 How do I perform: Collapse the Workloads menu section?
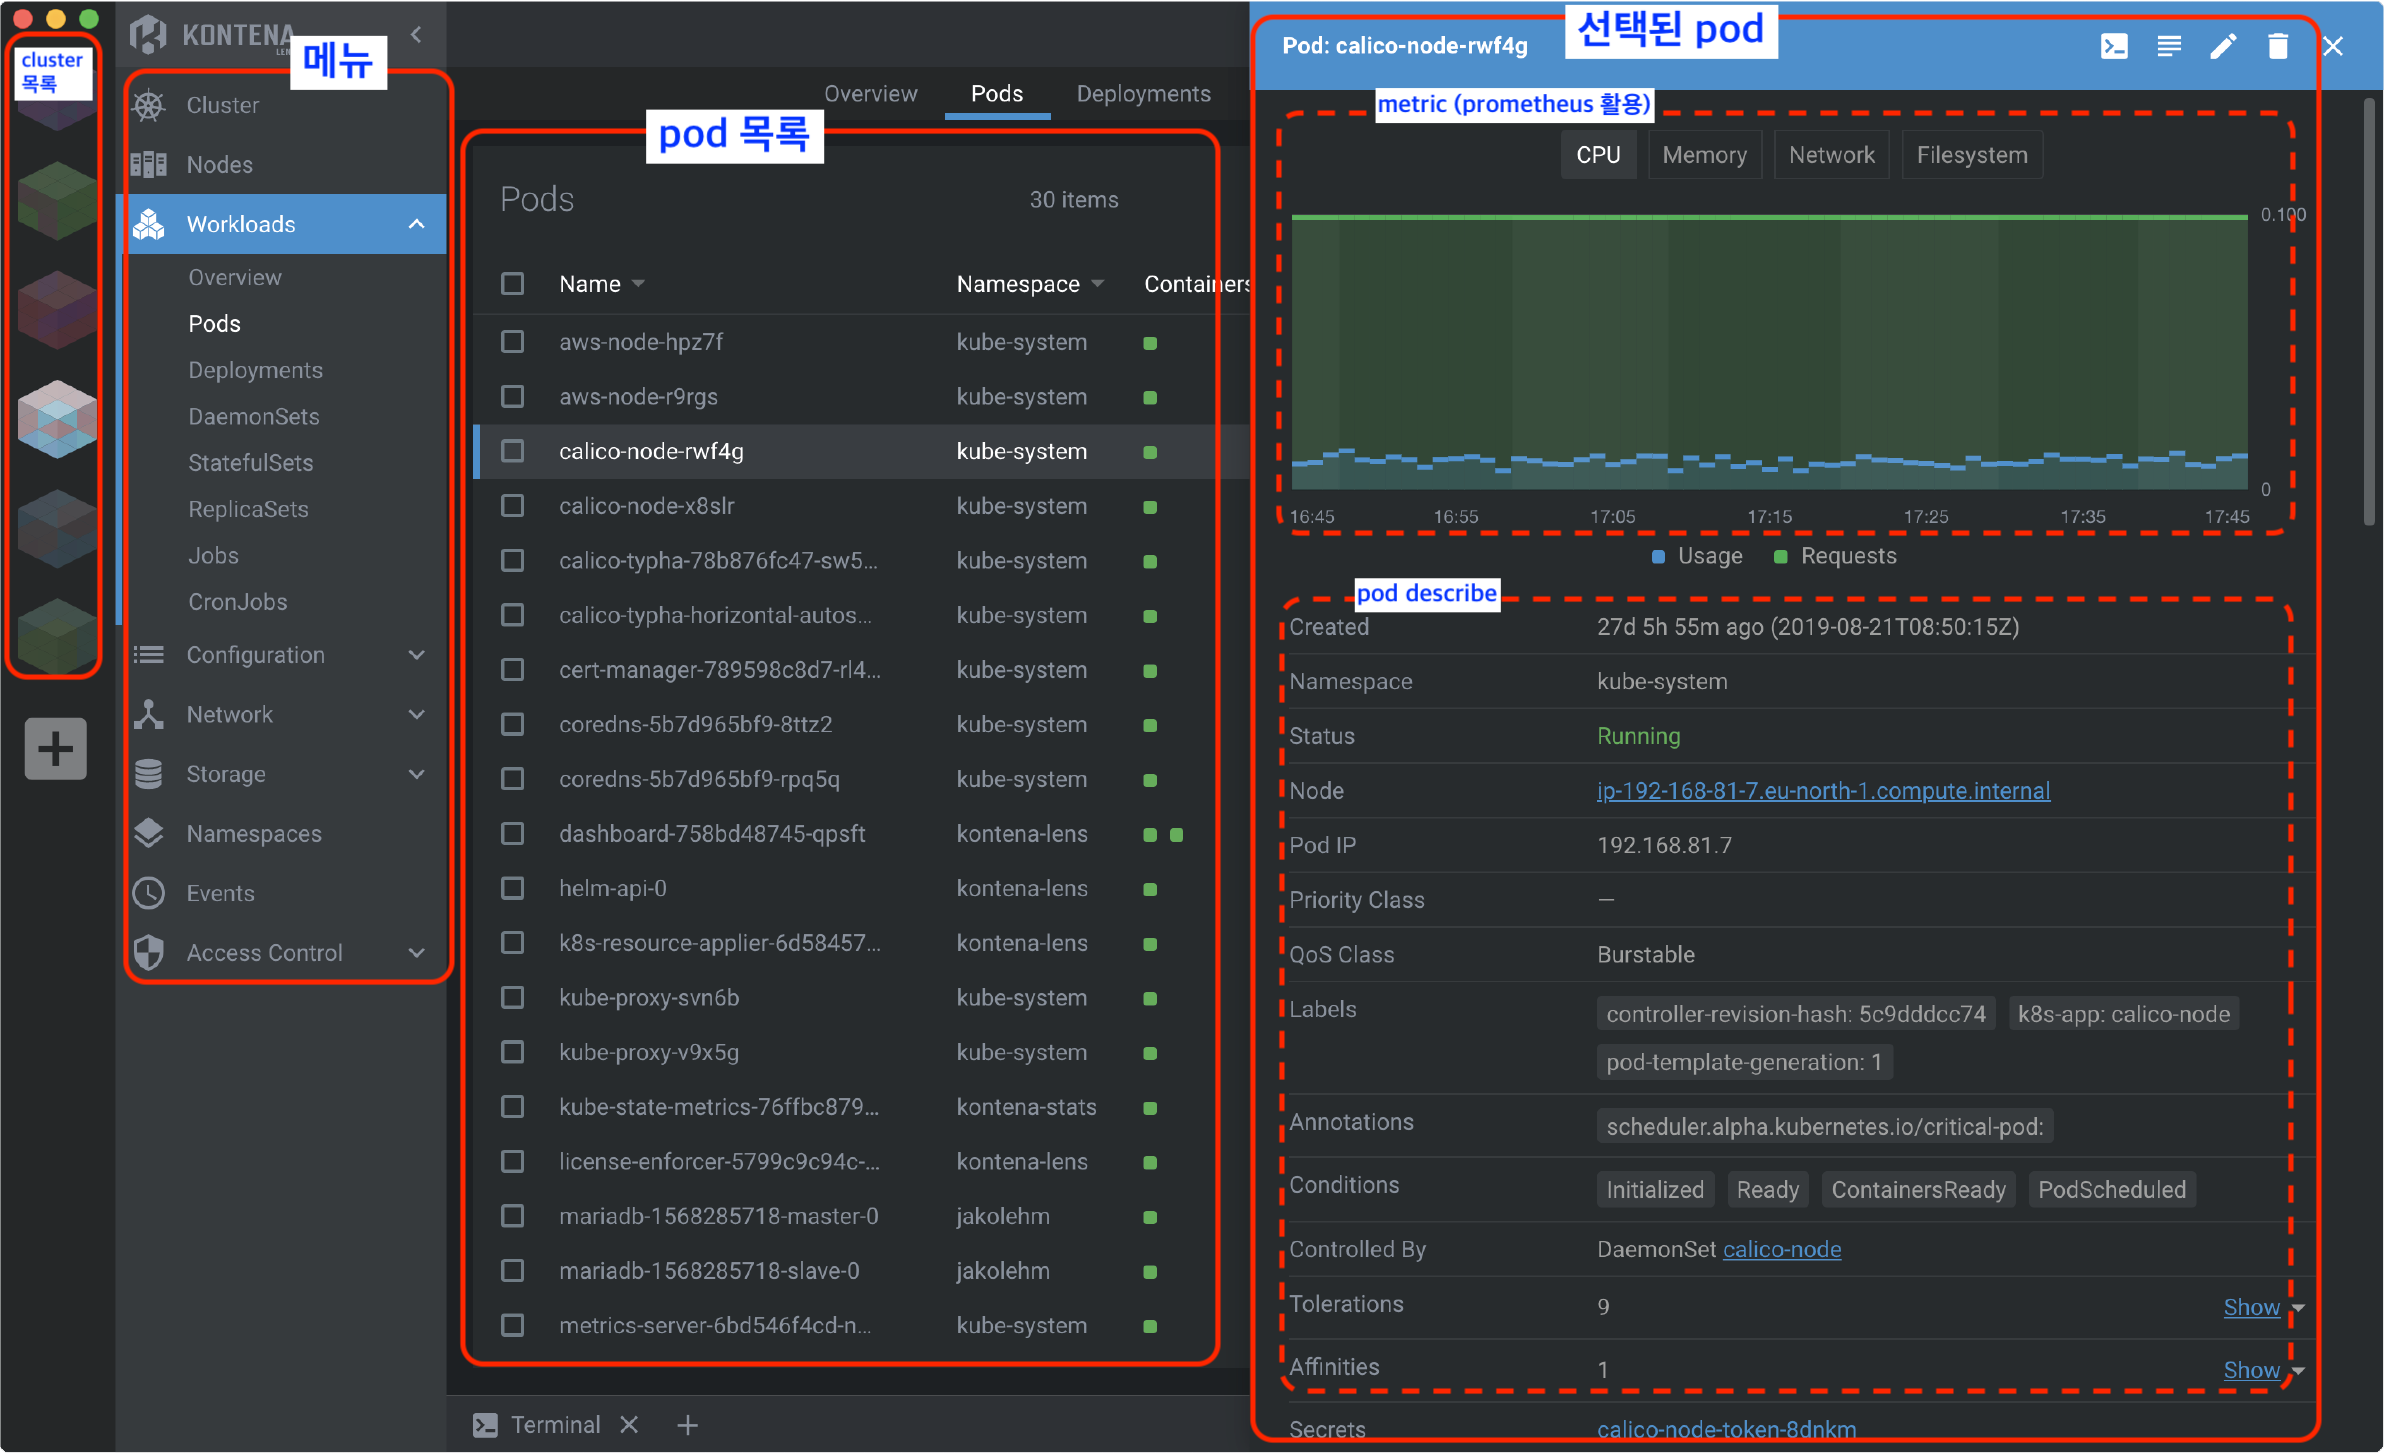(417, 224)
